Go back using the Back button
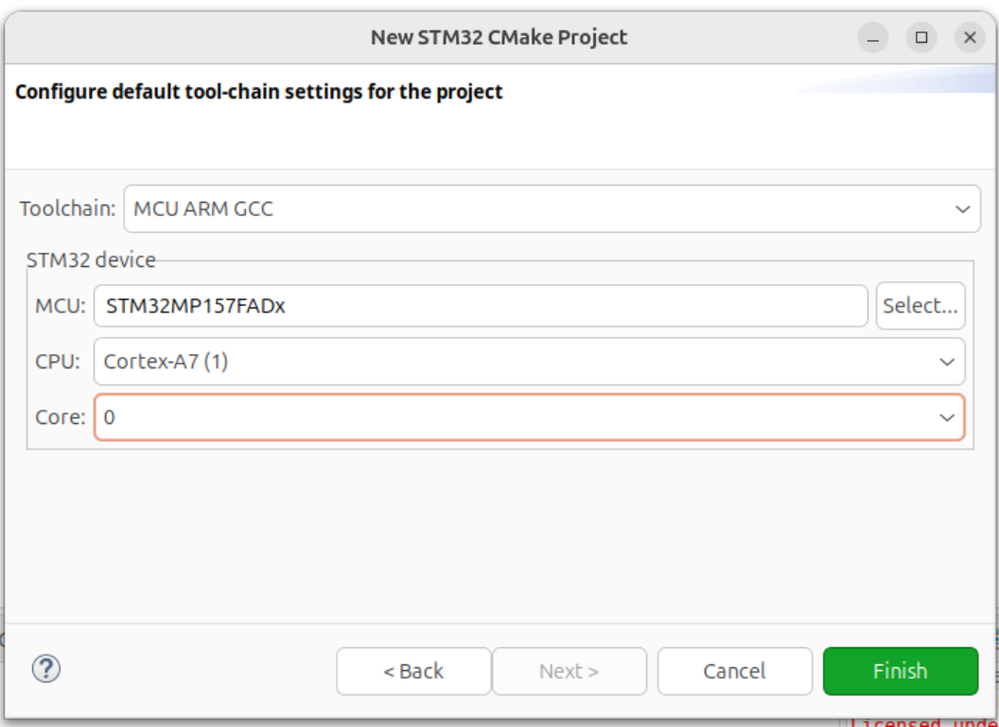This screenshot has height=727, width=999. tap(413, 671)
